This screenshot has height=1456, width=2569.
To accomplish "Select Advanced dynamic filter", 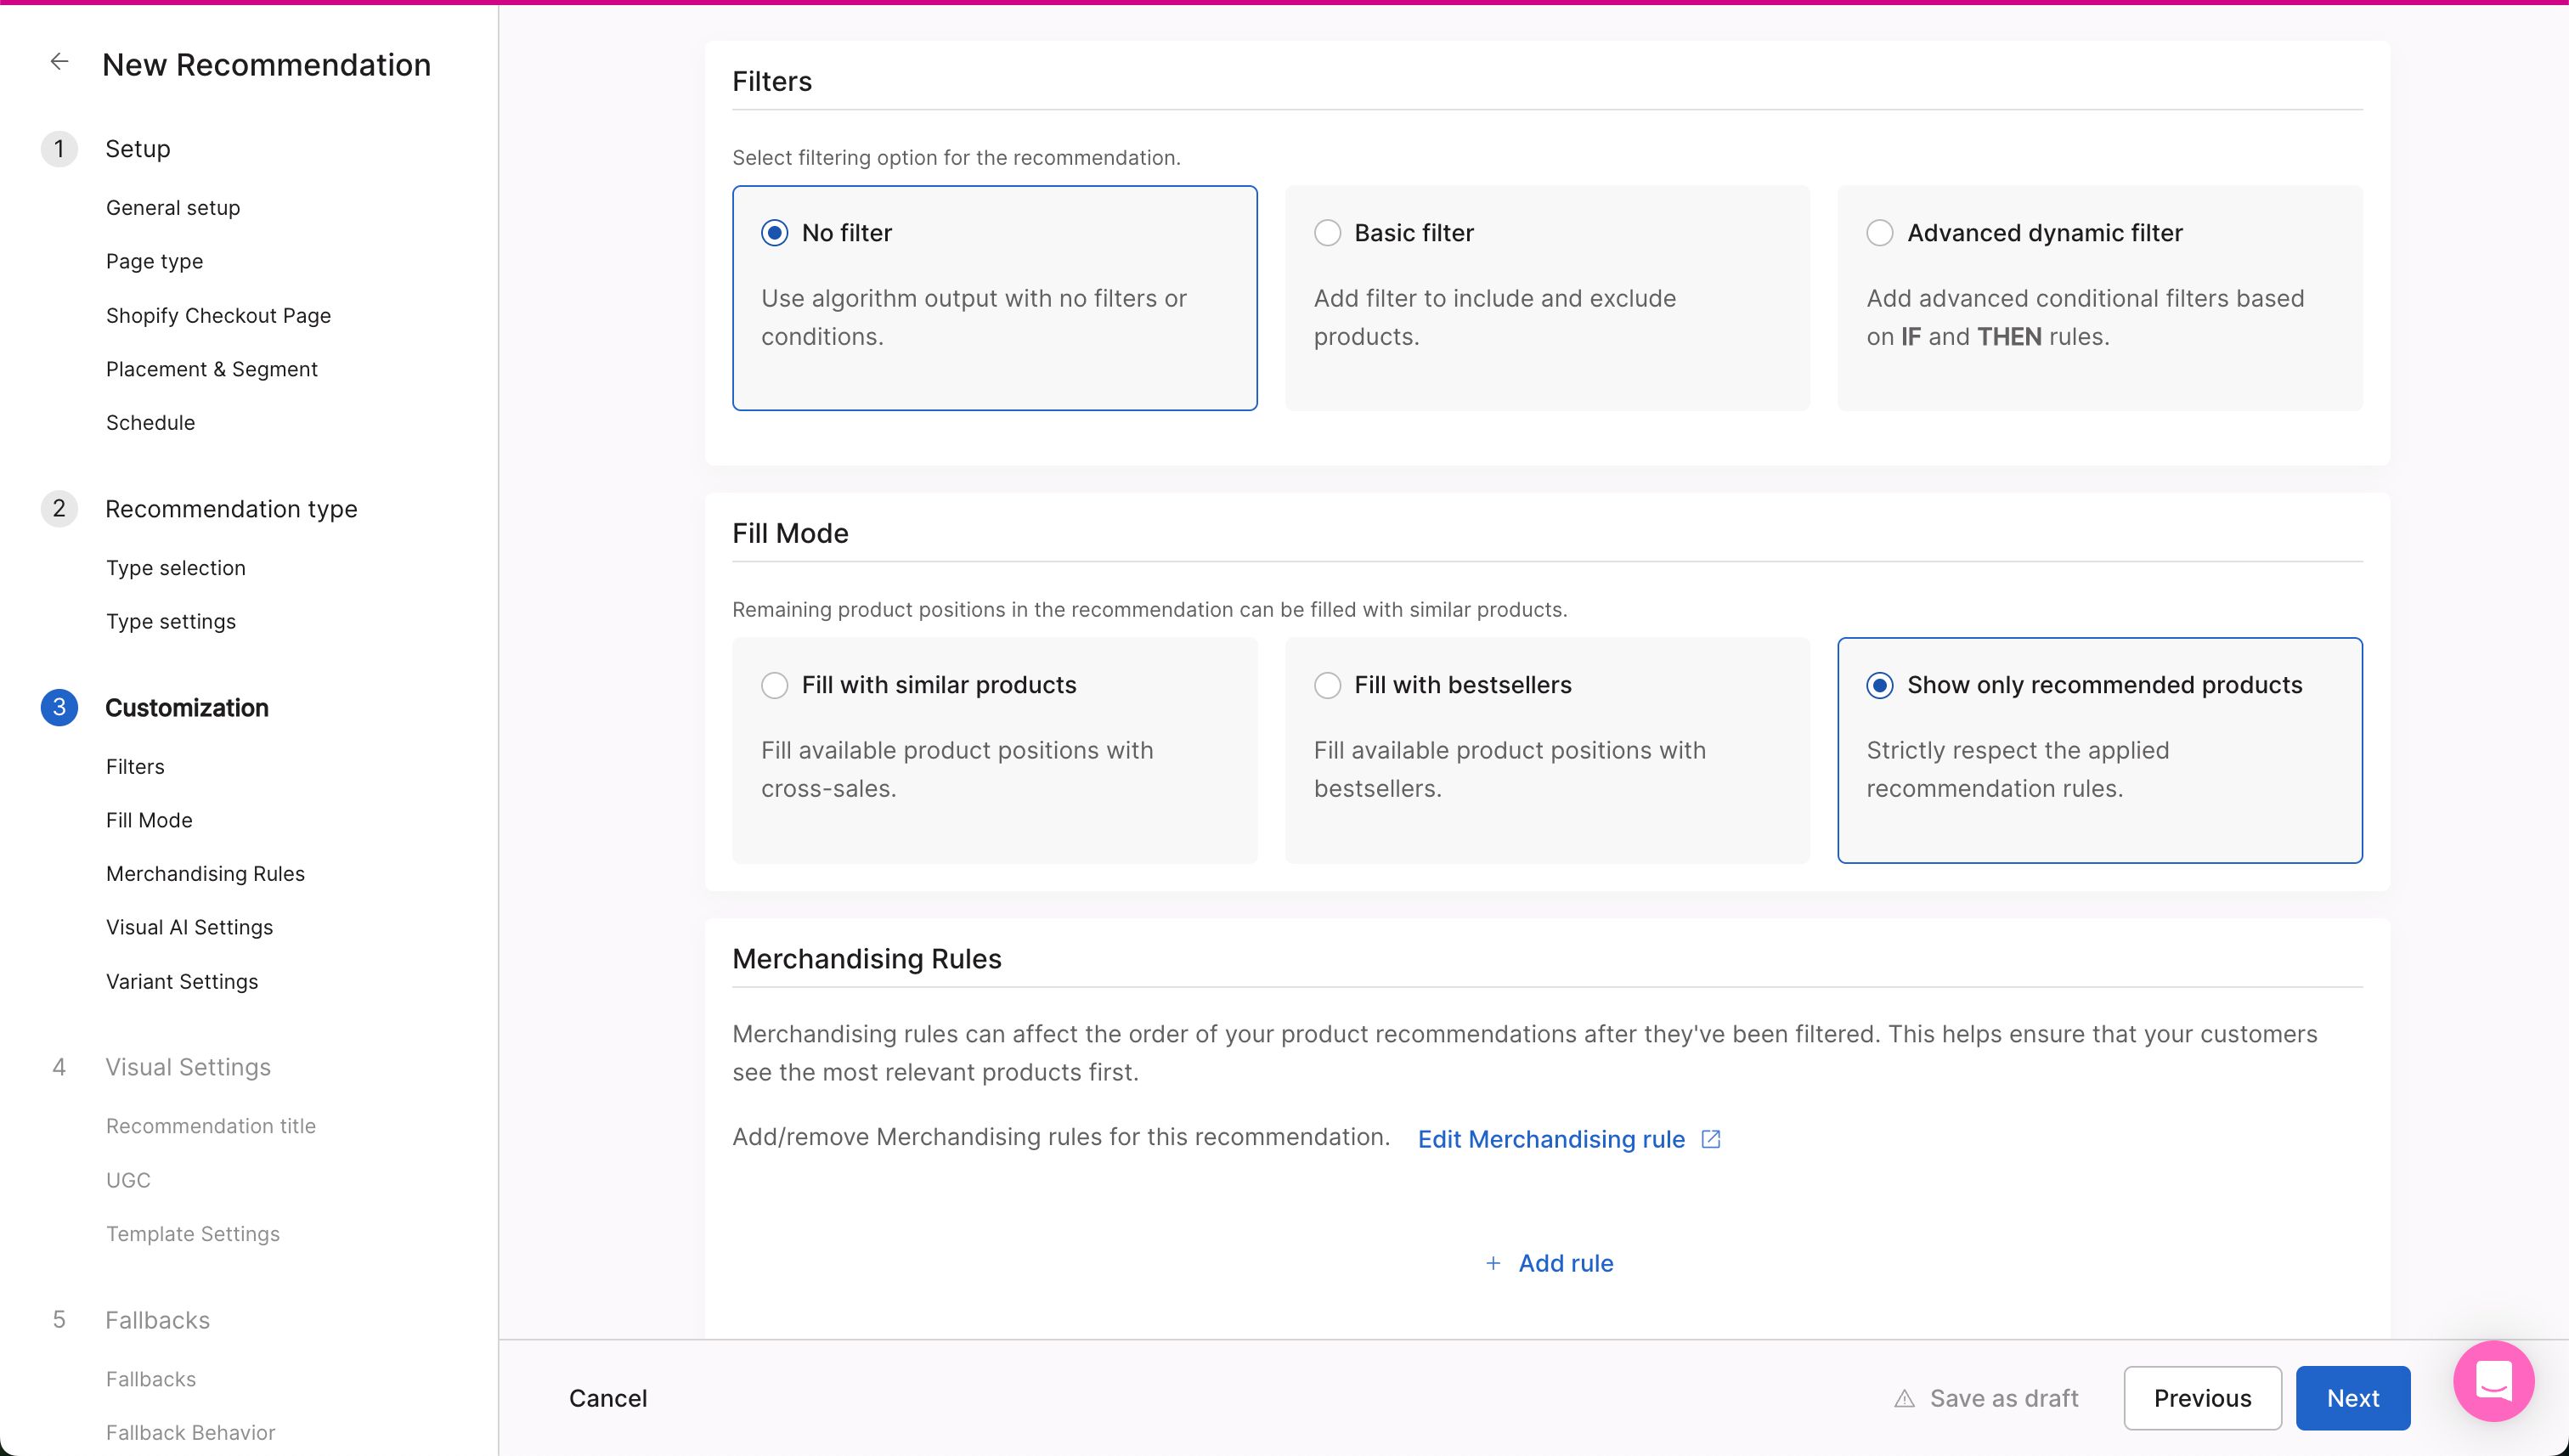I will coord(1880,232).
